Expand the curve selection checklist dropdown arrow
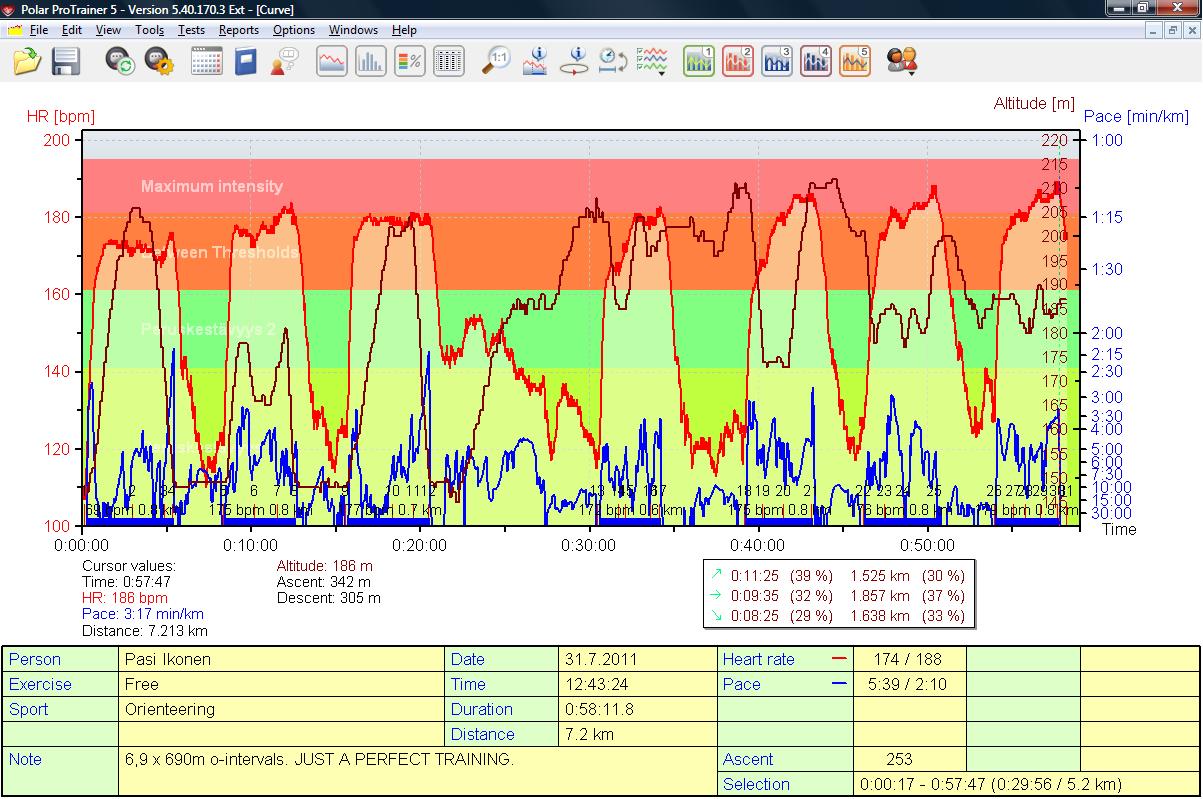1203x799 pixels. pos(661,73)
